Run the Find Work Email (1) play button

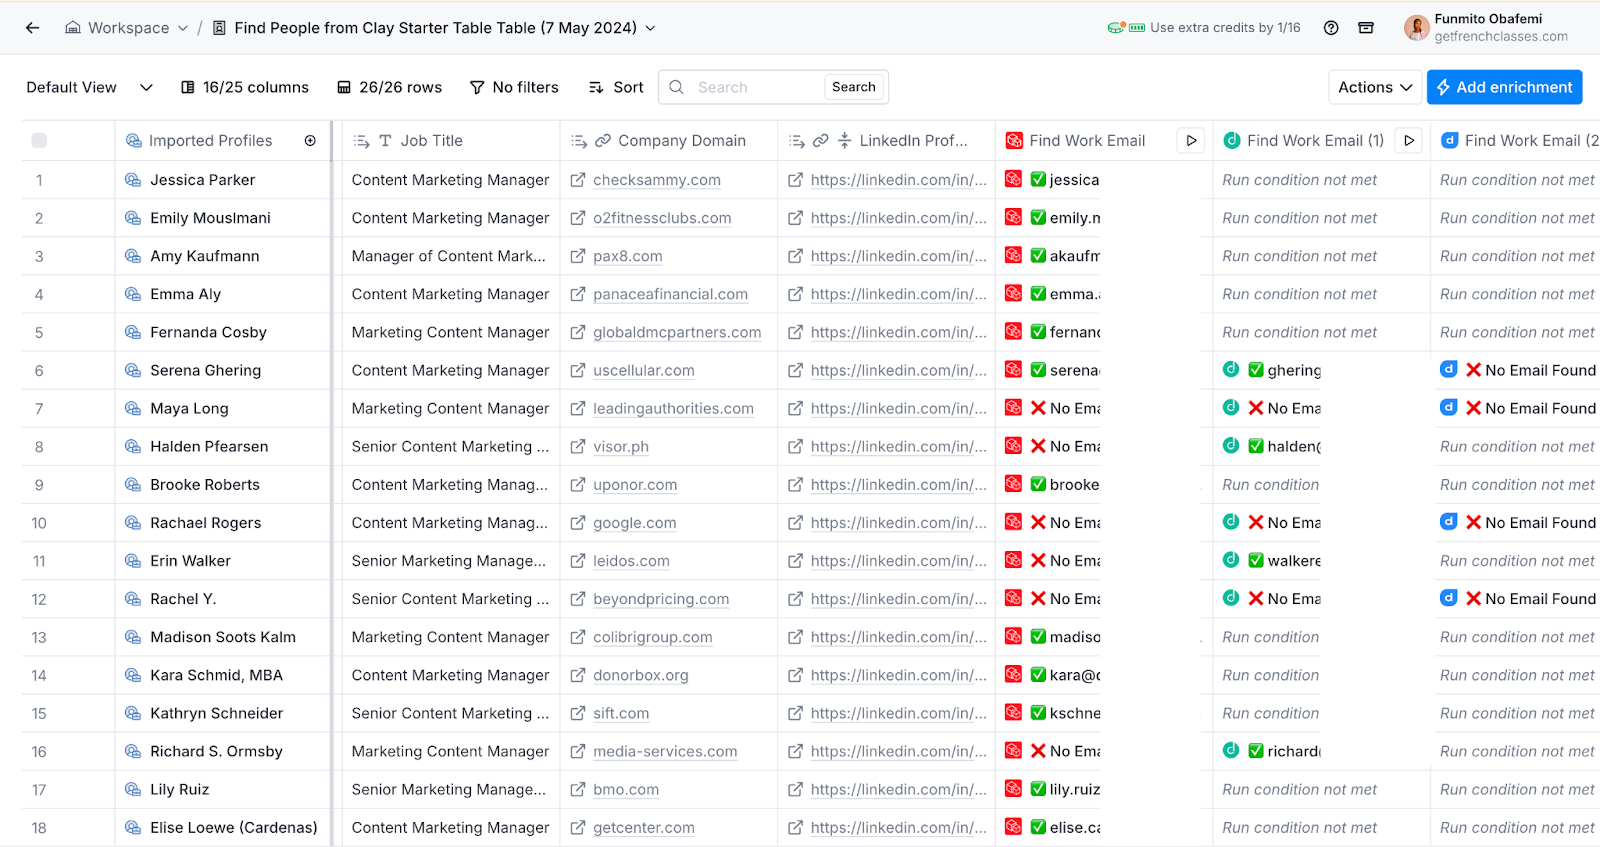[x=1409, y=141]
